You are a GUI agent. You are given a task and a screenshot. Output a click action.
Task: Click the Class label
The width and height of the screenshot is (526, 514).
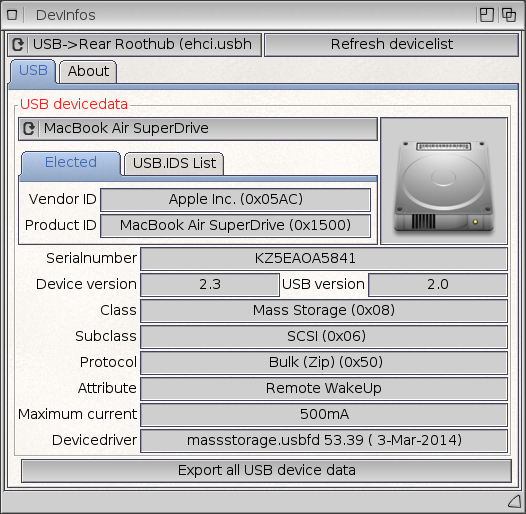[x=118, y=310]
